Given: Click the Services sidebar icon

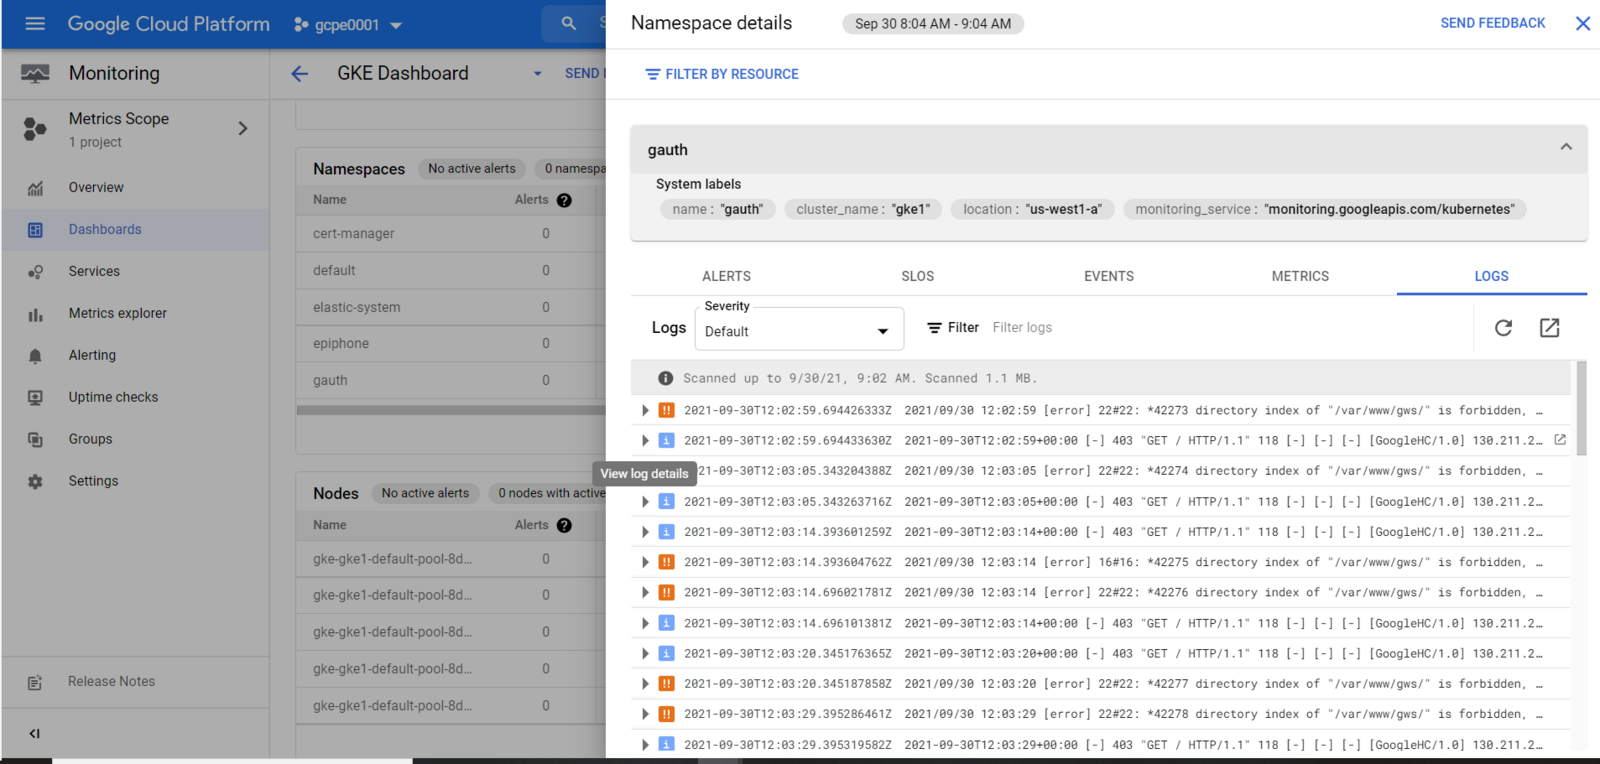Looking at the screenshot, I should [35, 272].
